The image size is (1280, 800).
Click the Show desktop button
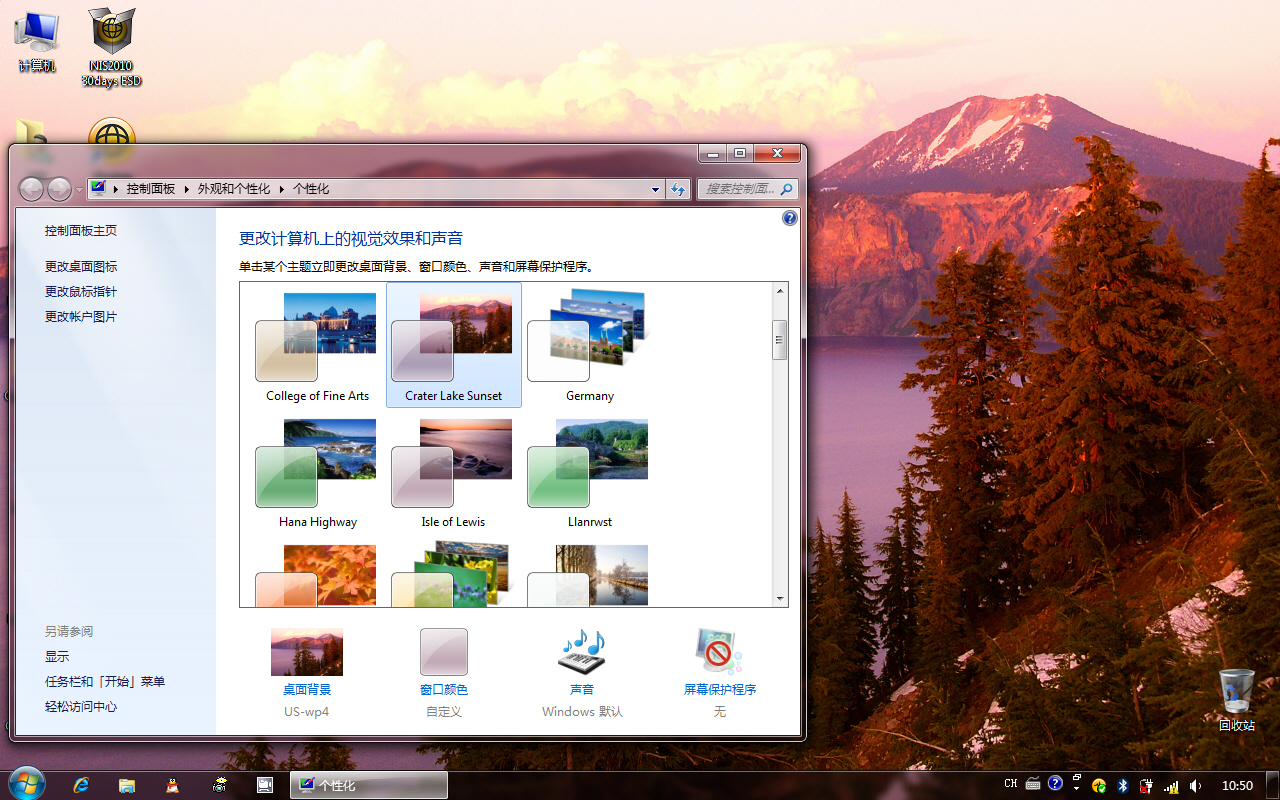(x=1272, y=785)
